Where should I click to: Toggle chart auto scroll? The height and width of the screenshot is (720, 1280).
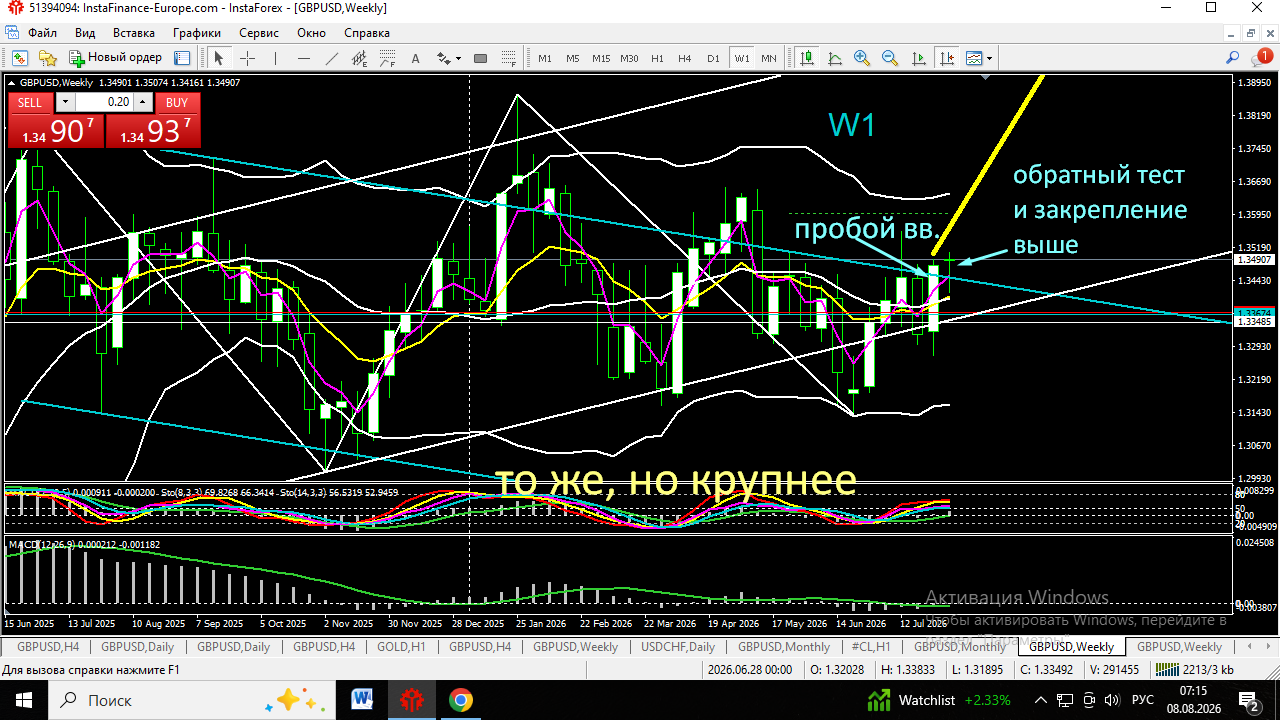coord(919,58)
